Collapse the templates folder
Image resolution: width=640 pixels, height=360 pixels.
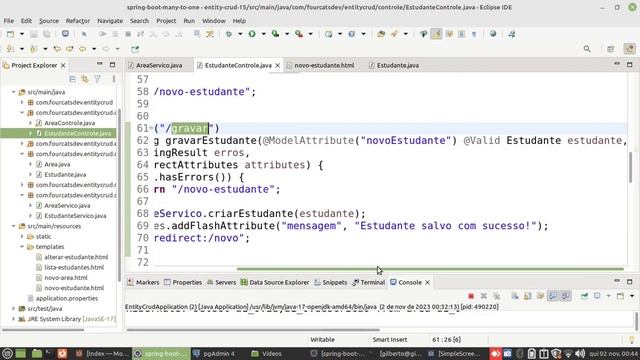pyautogui.click(x=22, y=247)
